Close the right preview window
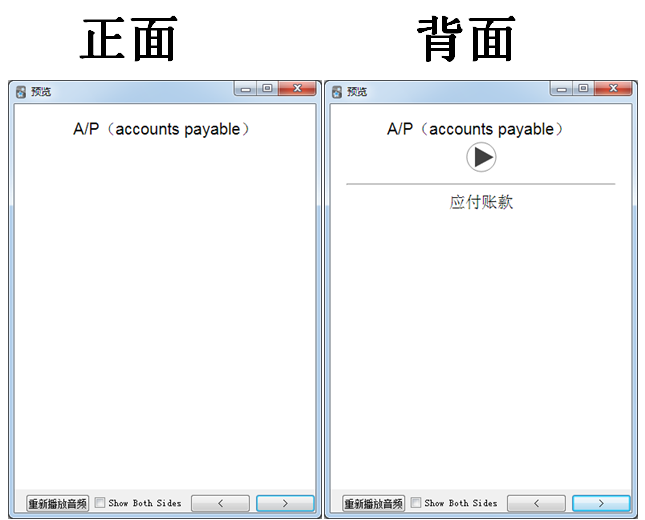The height and width of the screenshot is (520, 645). pos(613,88)
